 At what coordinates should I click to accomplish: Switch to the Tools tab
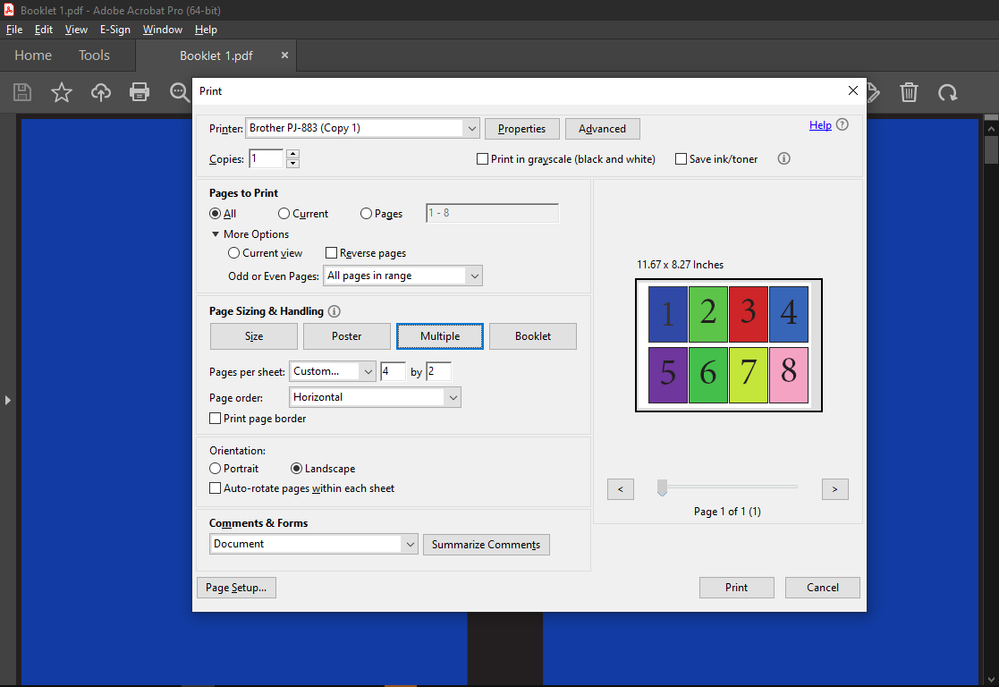point(94,55)
